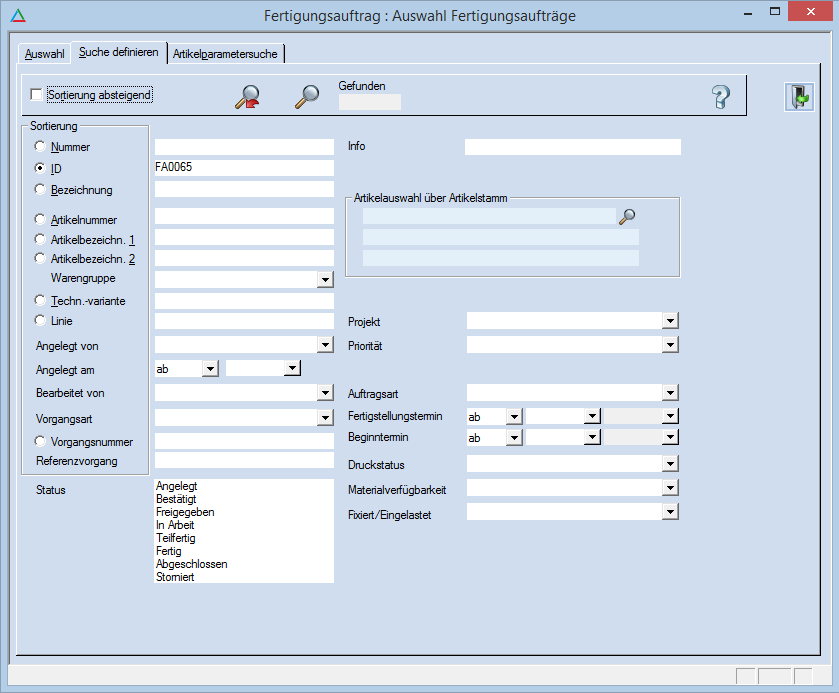Click the magnifier search icon in the toolbar

306,96
